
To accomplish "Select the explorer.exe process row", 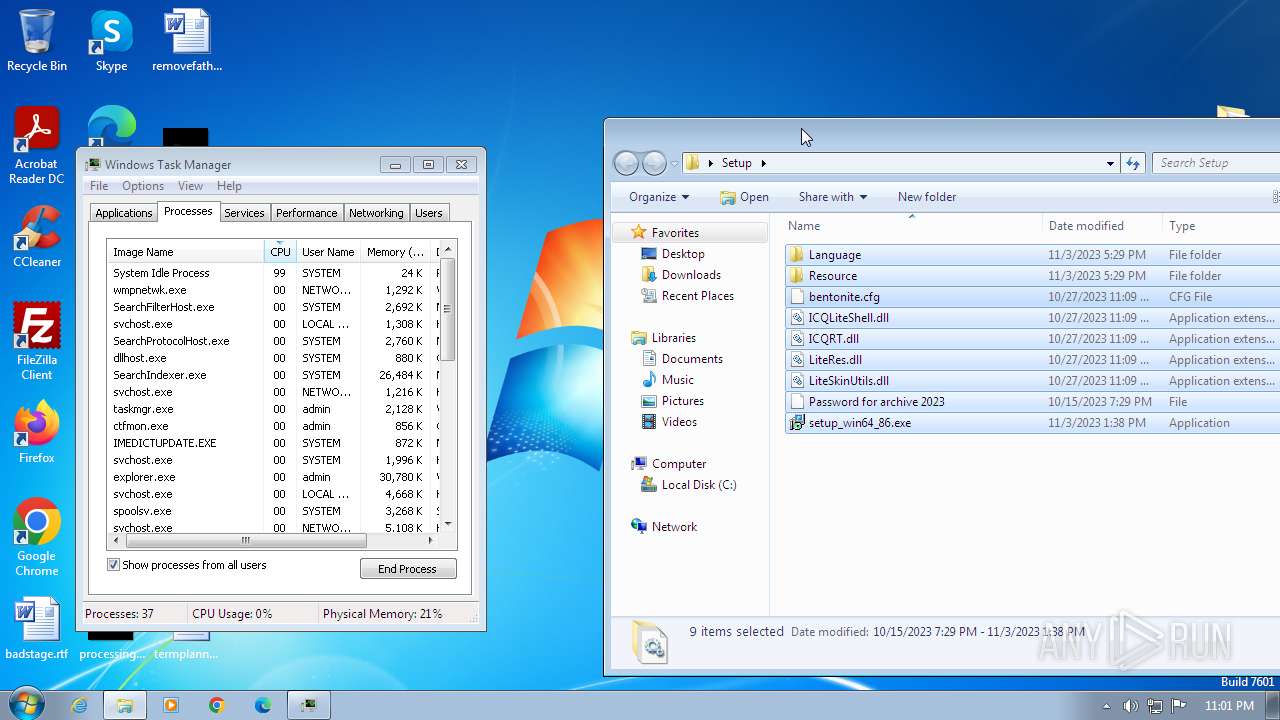I will tap(274, 477).
